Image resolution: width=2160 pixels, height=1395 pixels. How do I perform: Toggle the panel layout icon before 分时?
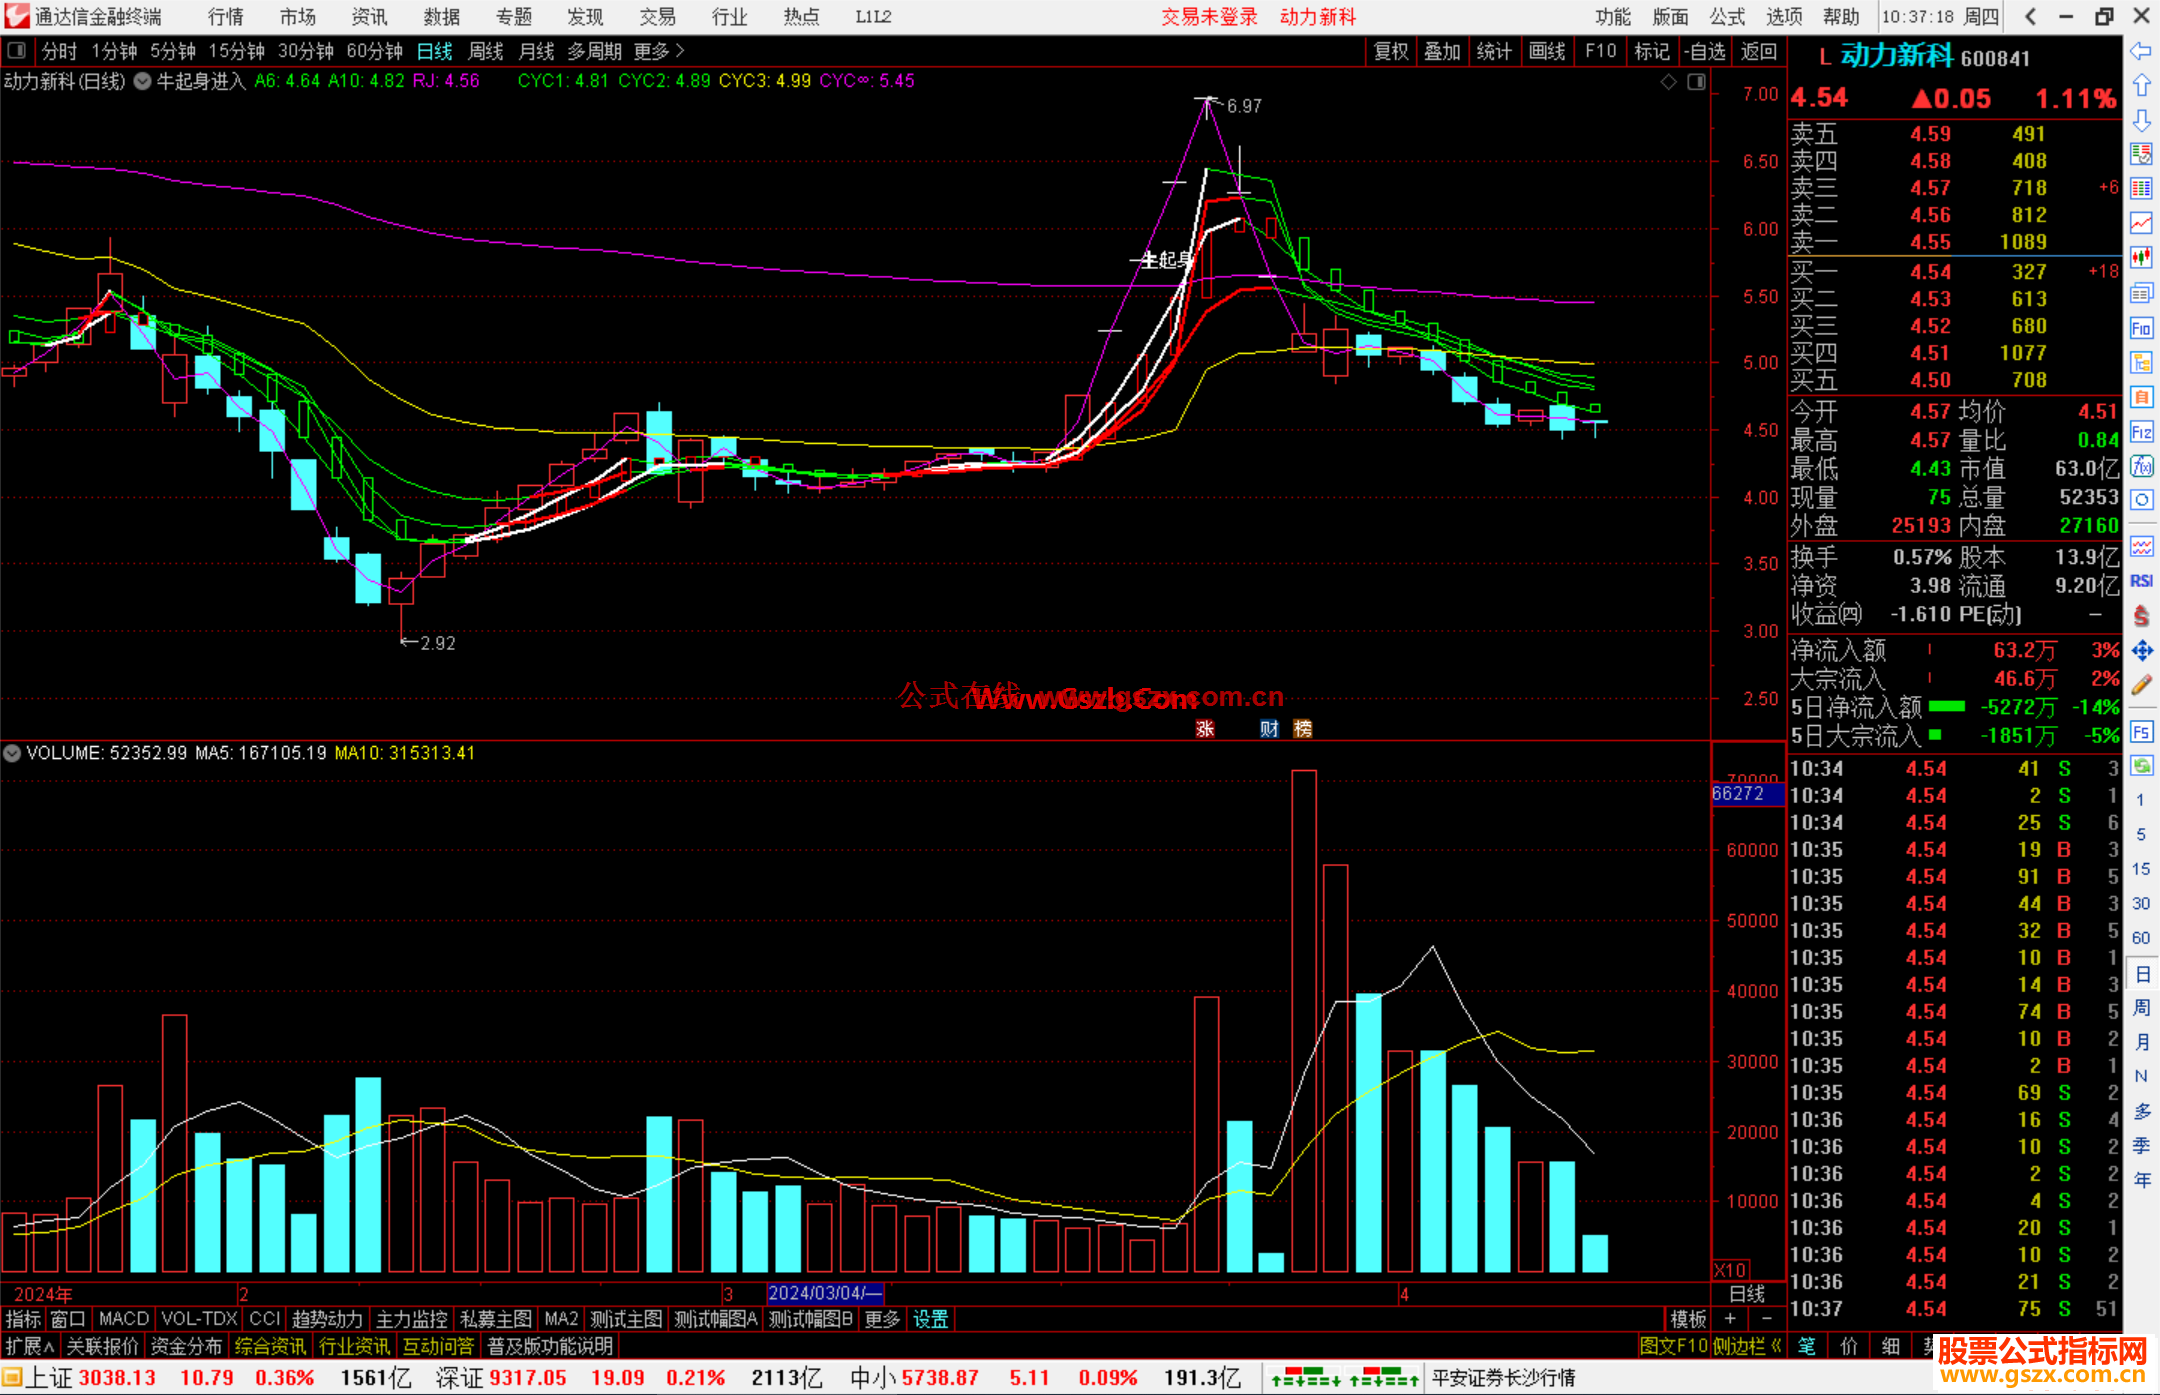(16, 50)
